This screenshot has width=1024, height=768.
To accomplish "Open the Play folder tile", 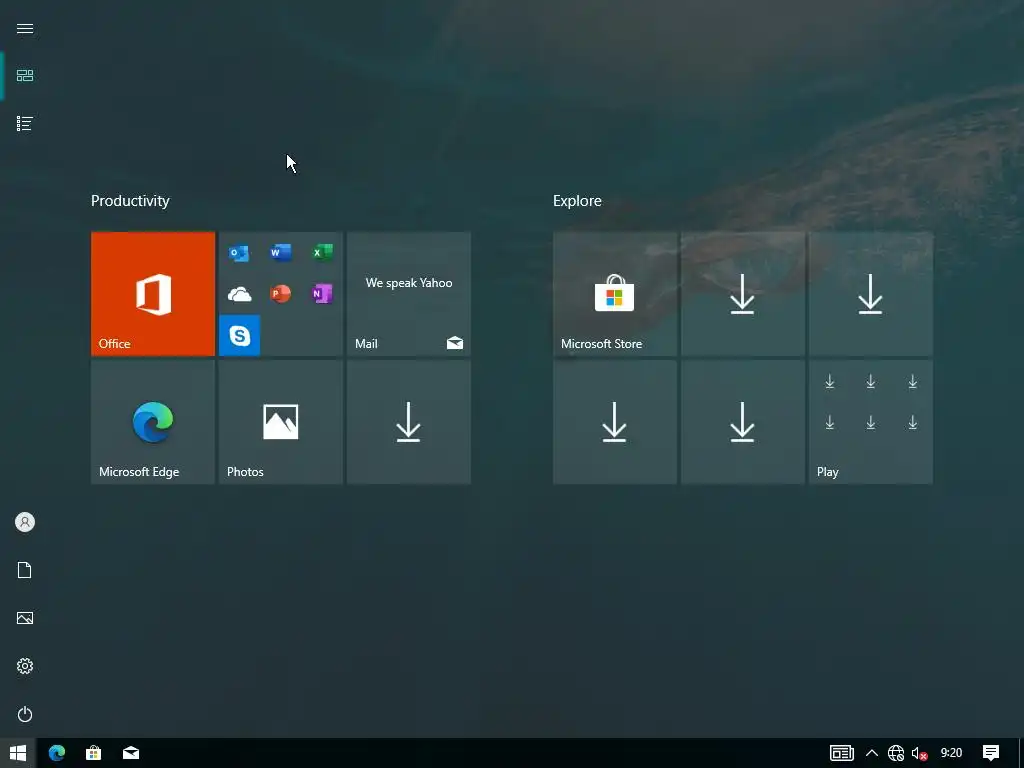I will point(871,422).
